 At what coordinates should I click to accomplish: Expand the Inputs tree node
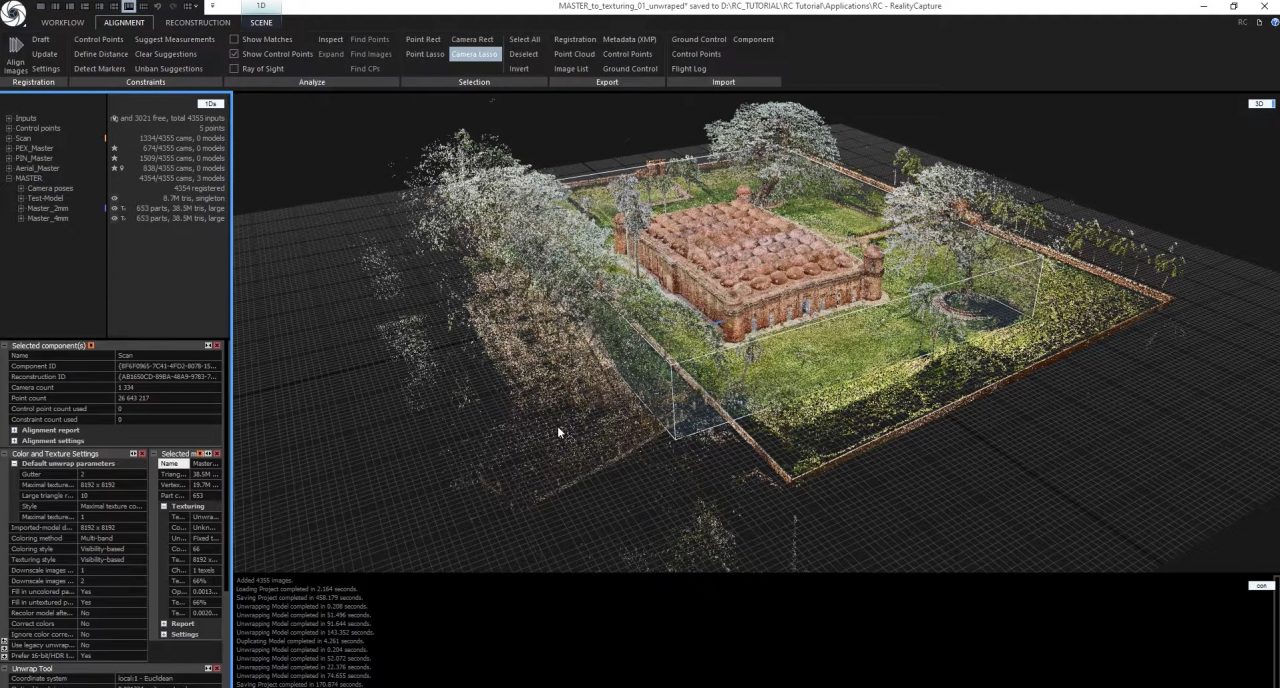pos(9,118)
